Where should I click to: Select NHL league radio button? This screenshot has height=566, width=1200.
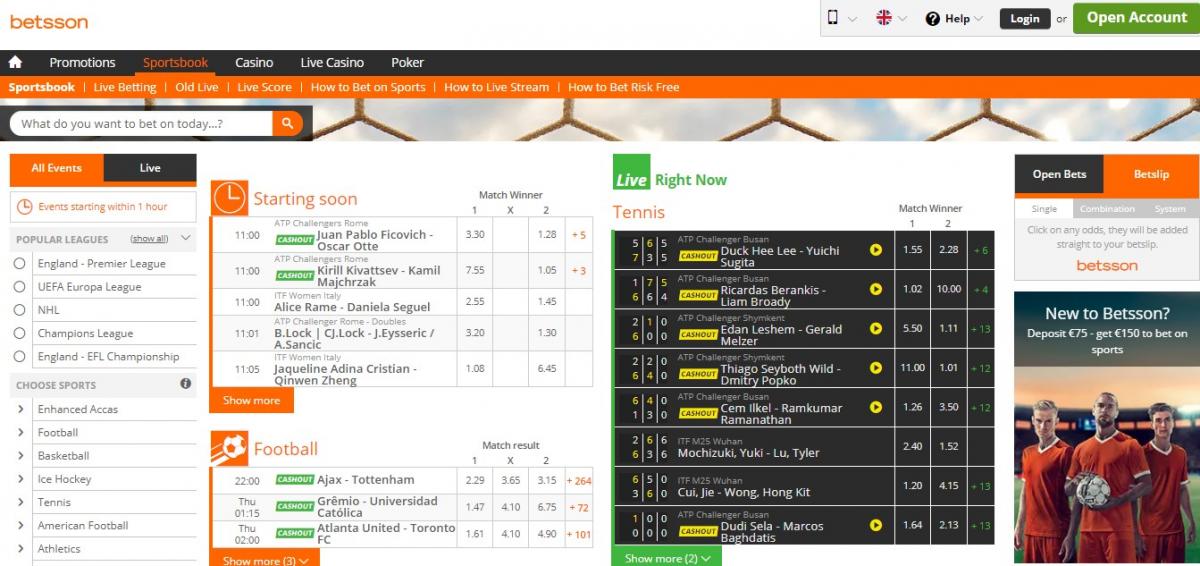[x=20, y=310]
